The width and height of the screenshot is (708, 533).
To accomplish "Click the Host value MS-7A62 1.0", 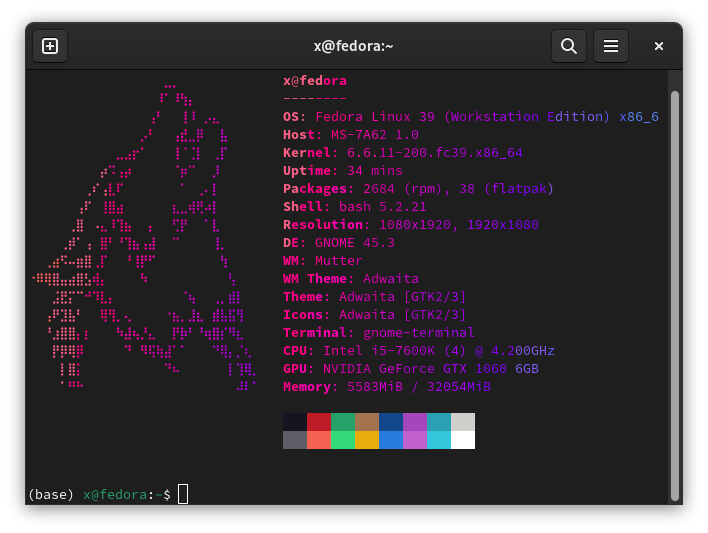I will pyautogui.click(x=375, y=135).
